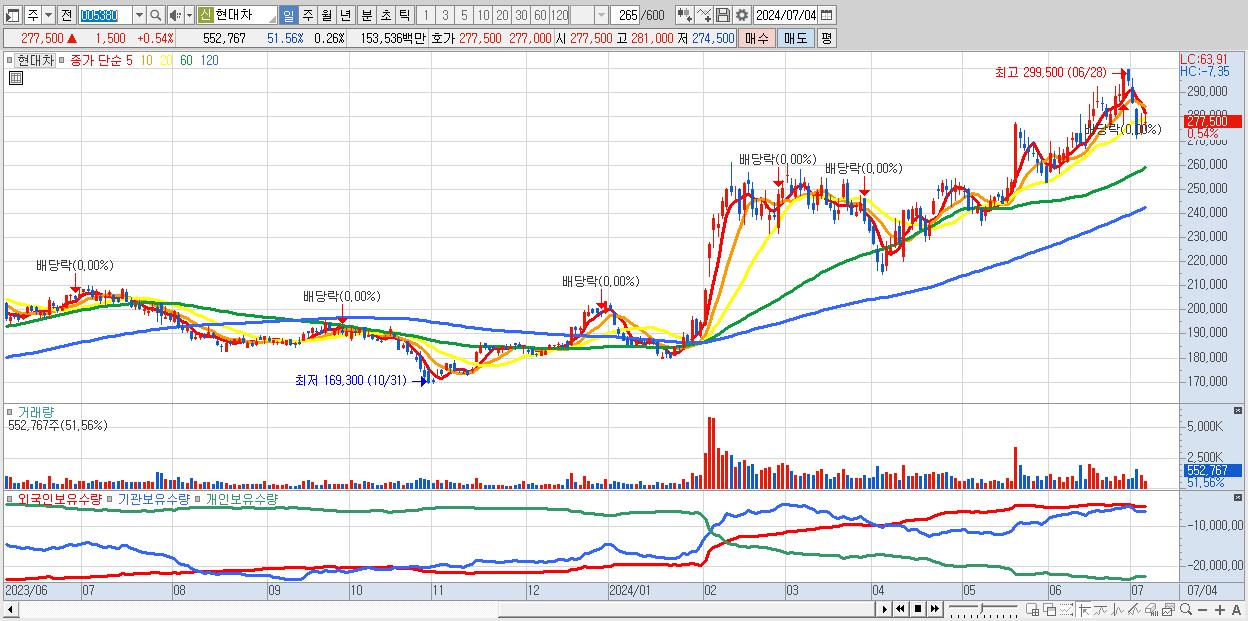Click the speaker sound icon

[x=175, y=15]
